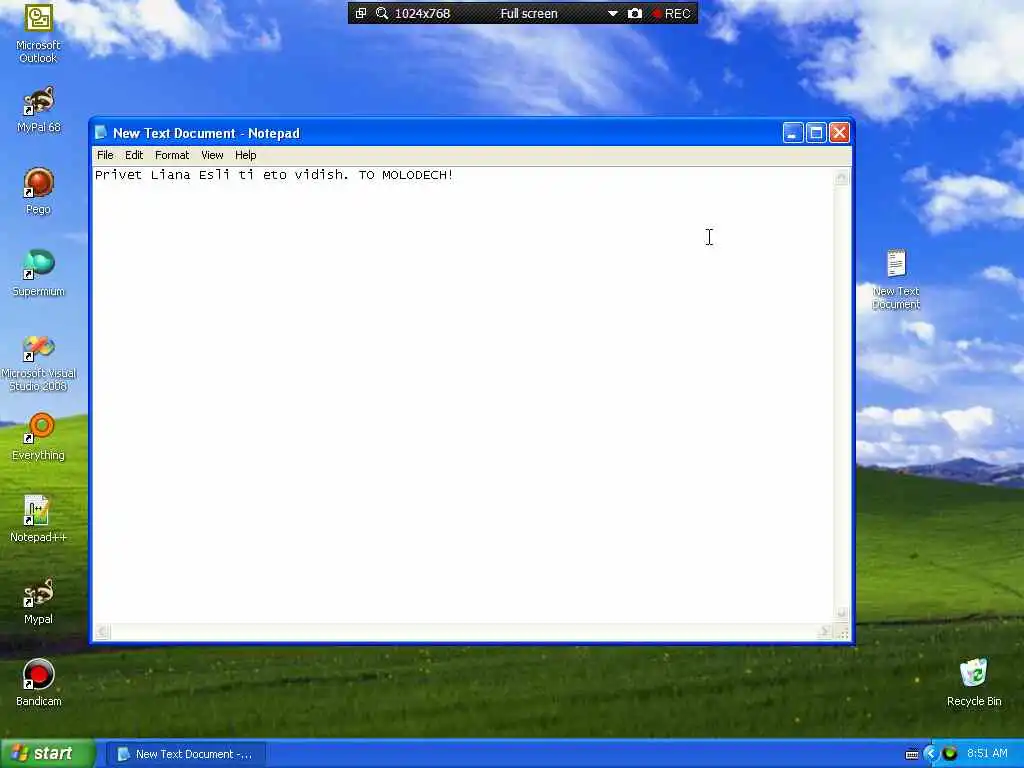Click the New Text Document taskbar button

coord(185,754)
